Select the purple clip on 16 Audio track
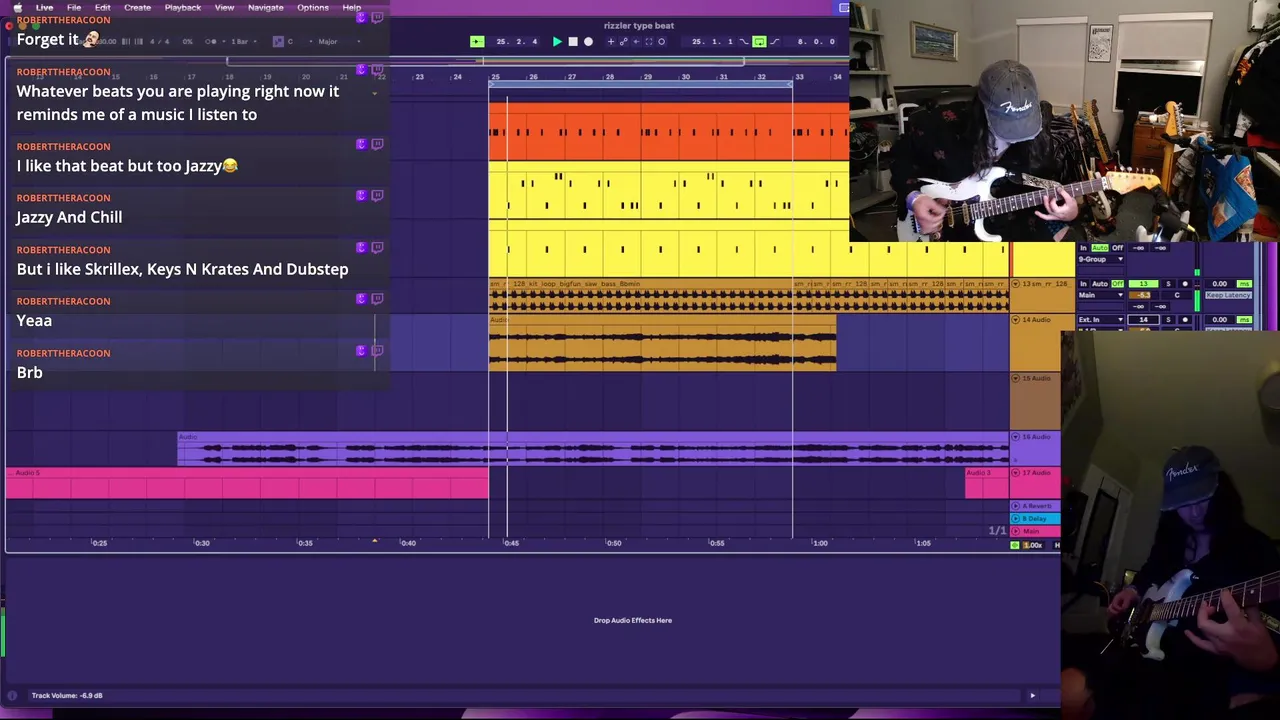Screen dimensions: 1280x720 (x=593, y=449)
